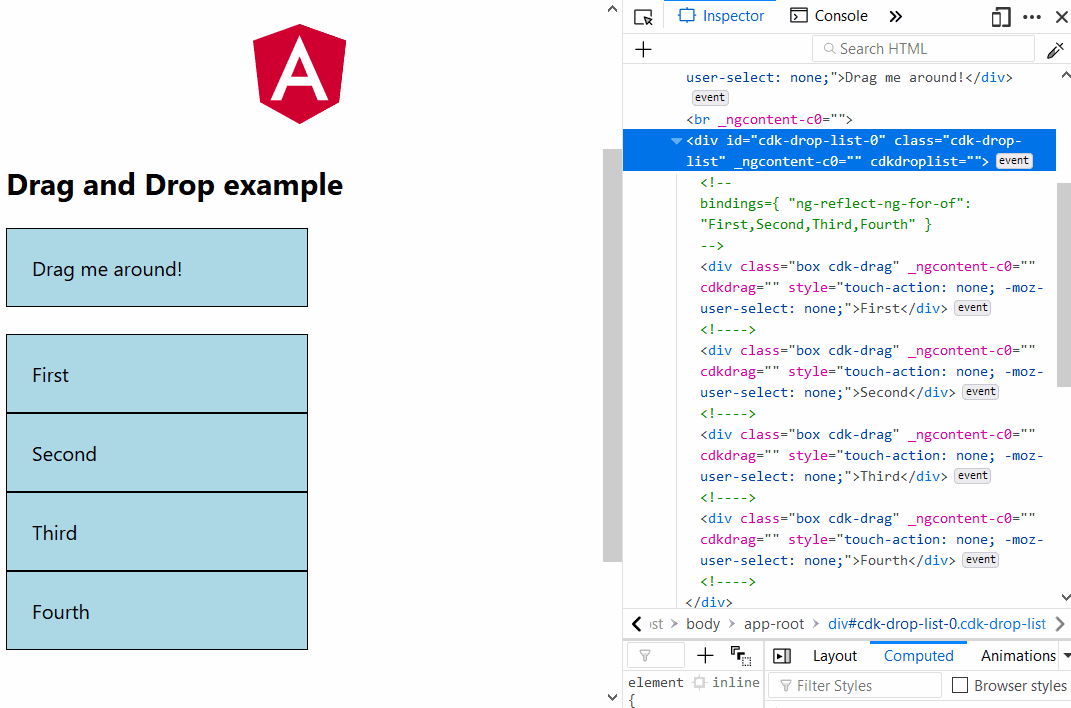This screenshot has height=708, width=1071.
Task: Open the Computed styles tab
Action: (x=918, y=655)
